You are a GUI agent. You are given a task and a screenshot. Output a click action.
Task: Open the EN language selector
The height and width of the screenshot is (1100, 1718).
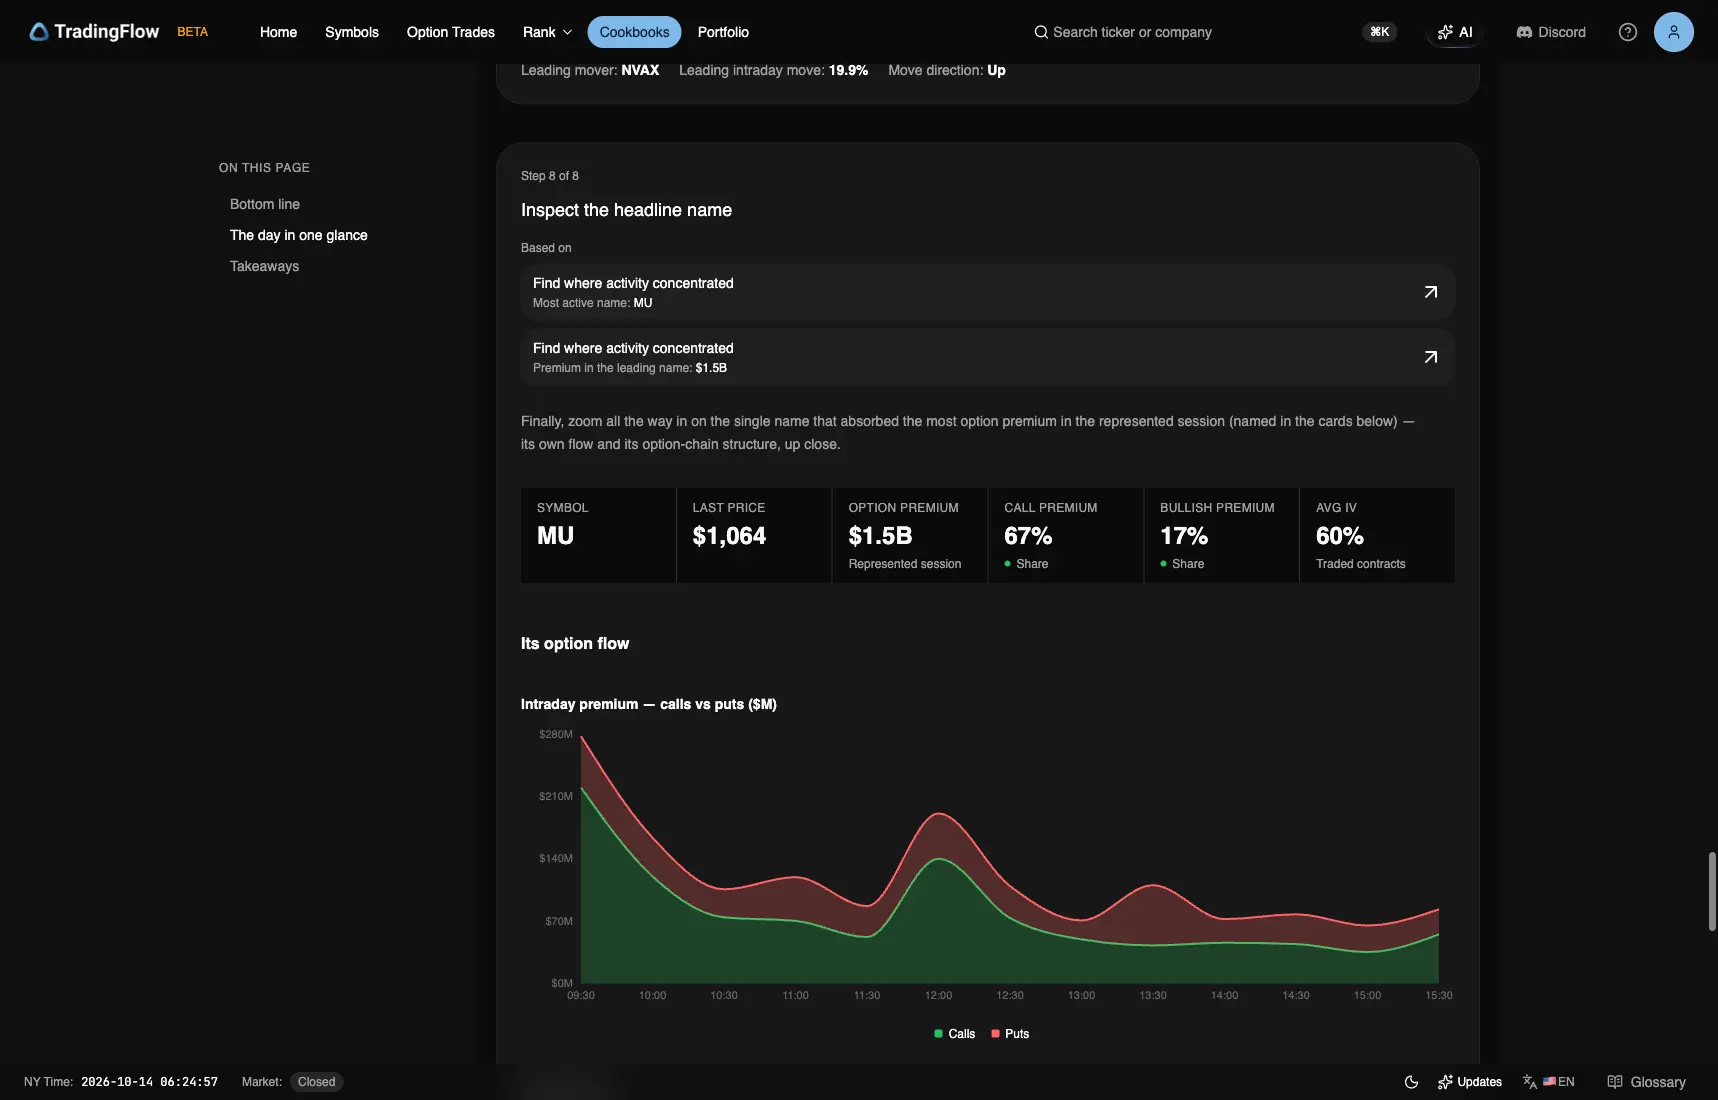pos(1549,1082)
